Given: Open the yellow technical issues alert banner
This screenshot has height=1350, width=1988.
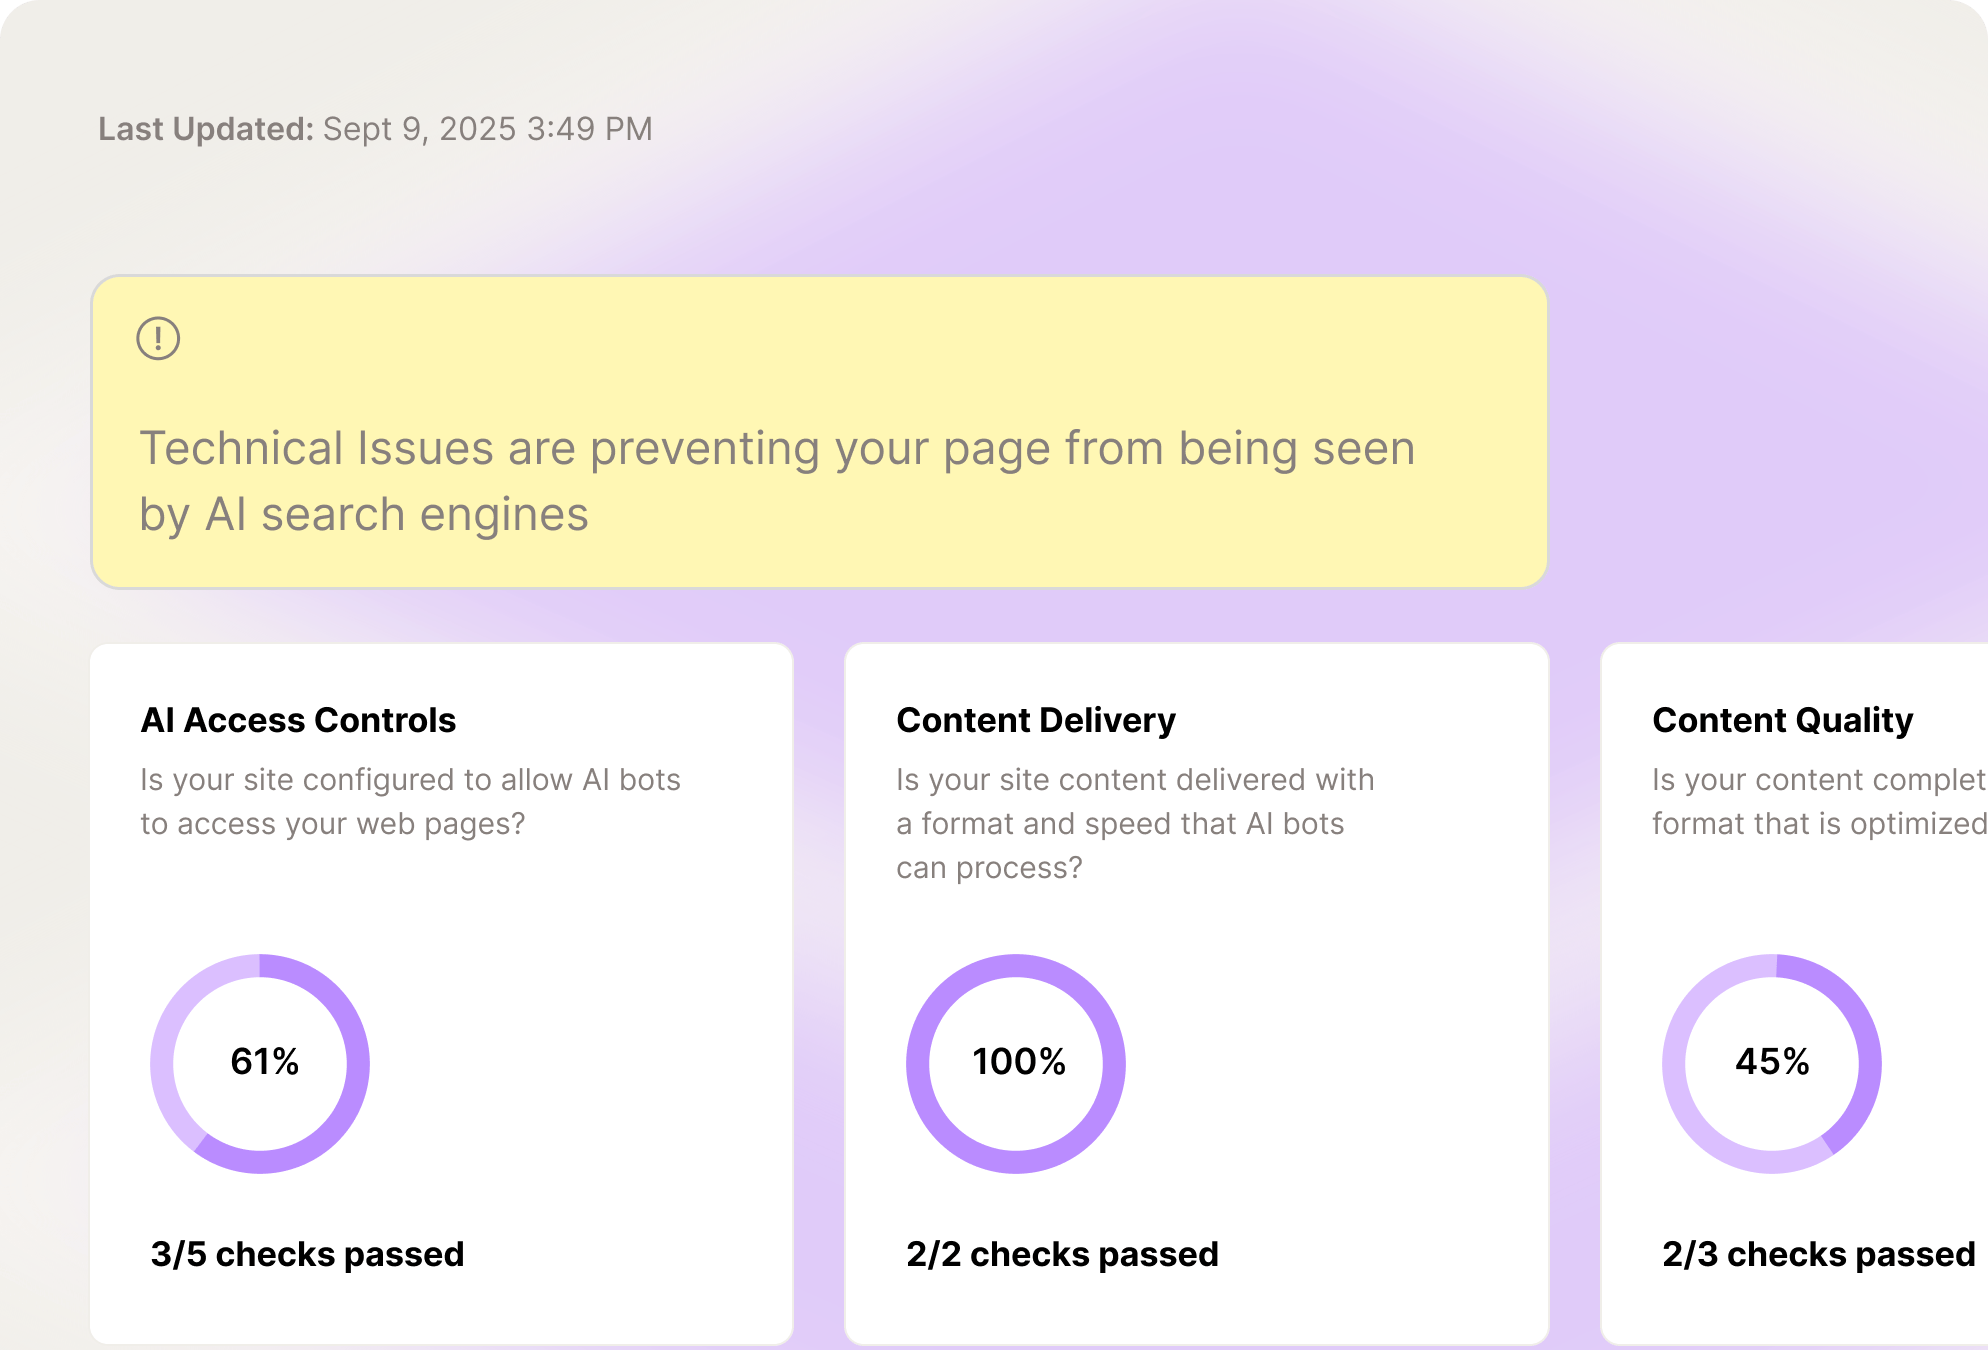Looking at the screenshot, I should pyautogui.click(x=819, y=432).
